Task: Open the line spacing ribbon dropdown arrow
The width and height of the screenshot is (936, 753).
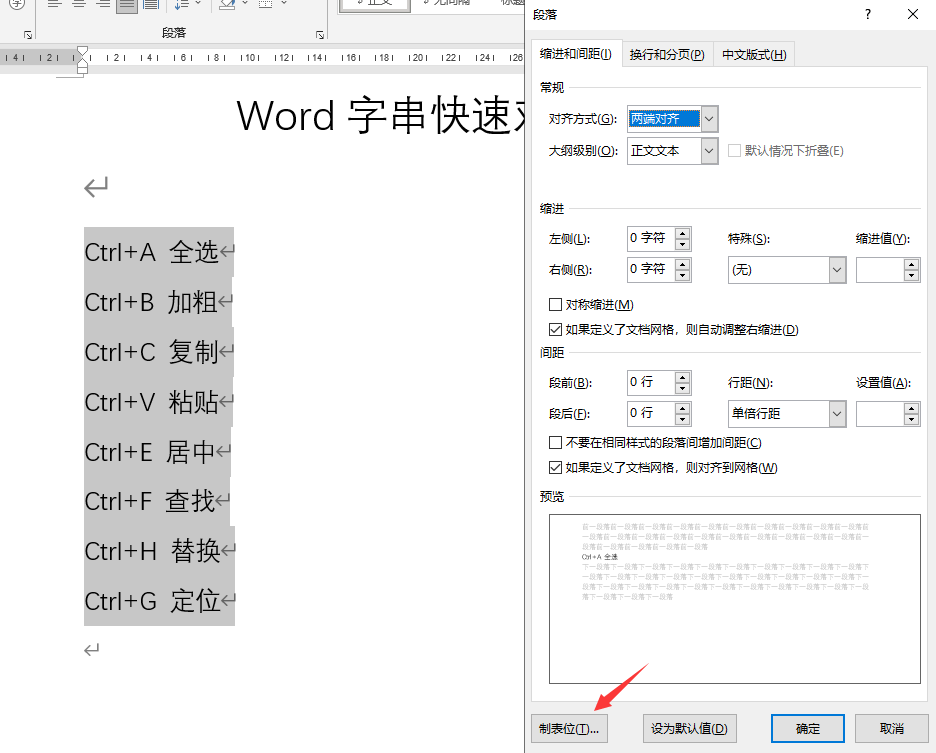Action: click(x=198, y=4)
